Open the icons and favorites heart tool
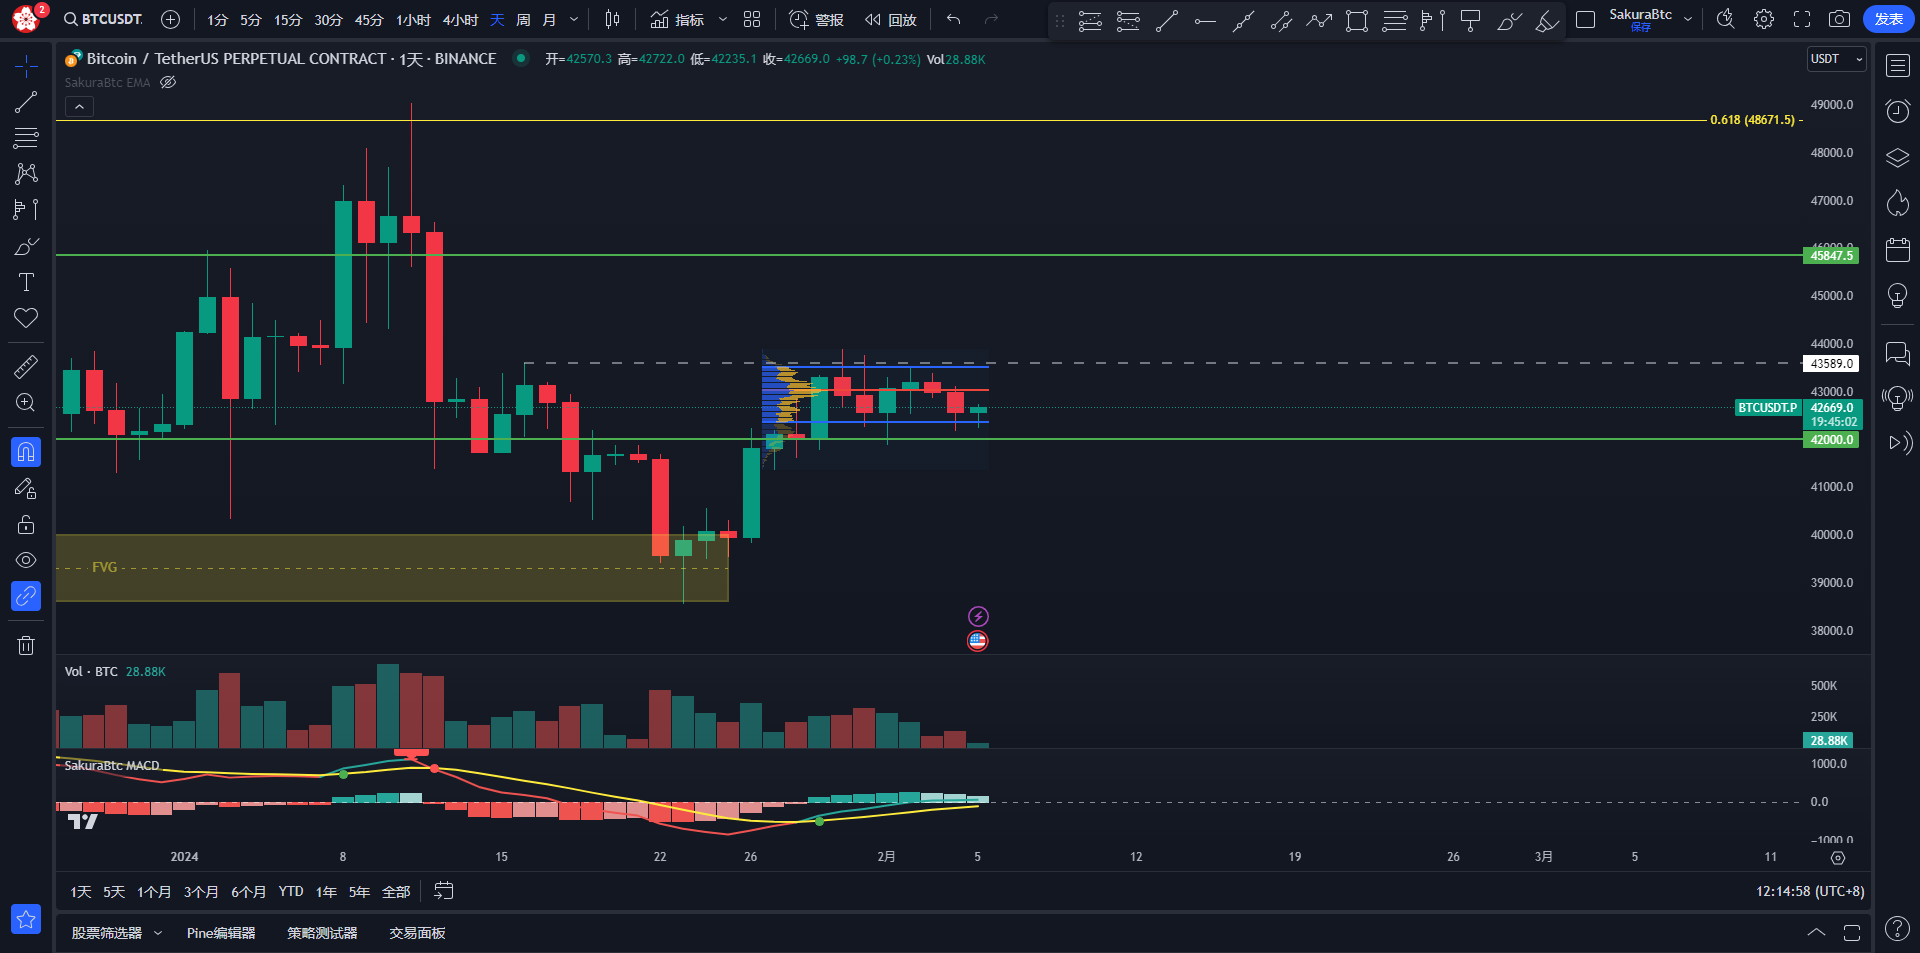This screenshot has width=1920, height=953. 26,318
